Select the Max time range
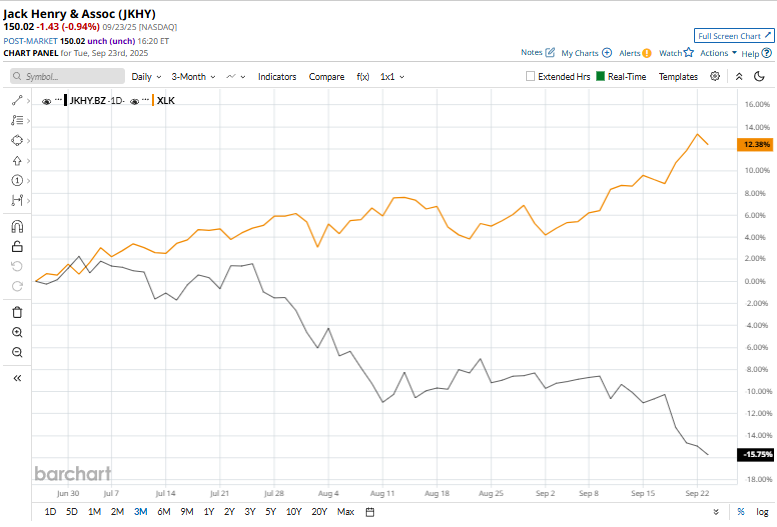Screen dimensions: 777x527 tap(345, 512)
